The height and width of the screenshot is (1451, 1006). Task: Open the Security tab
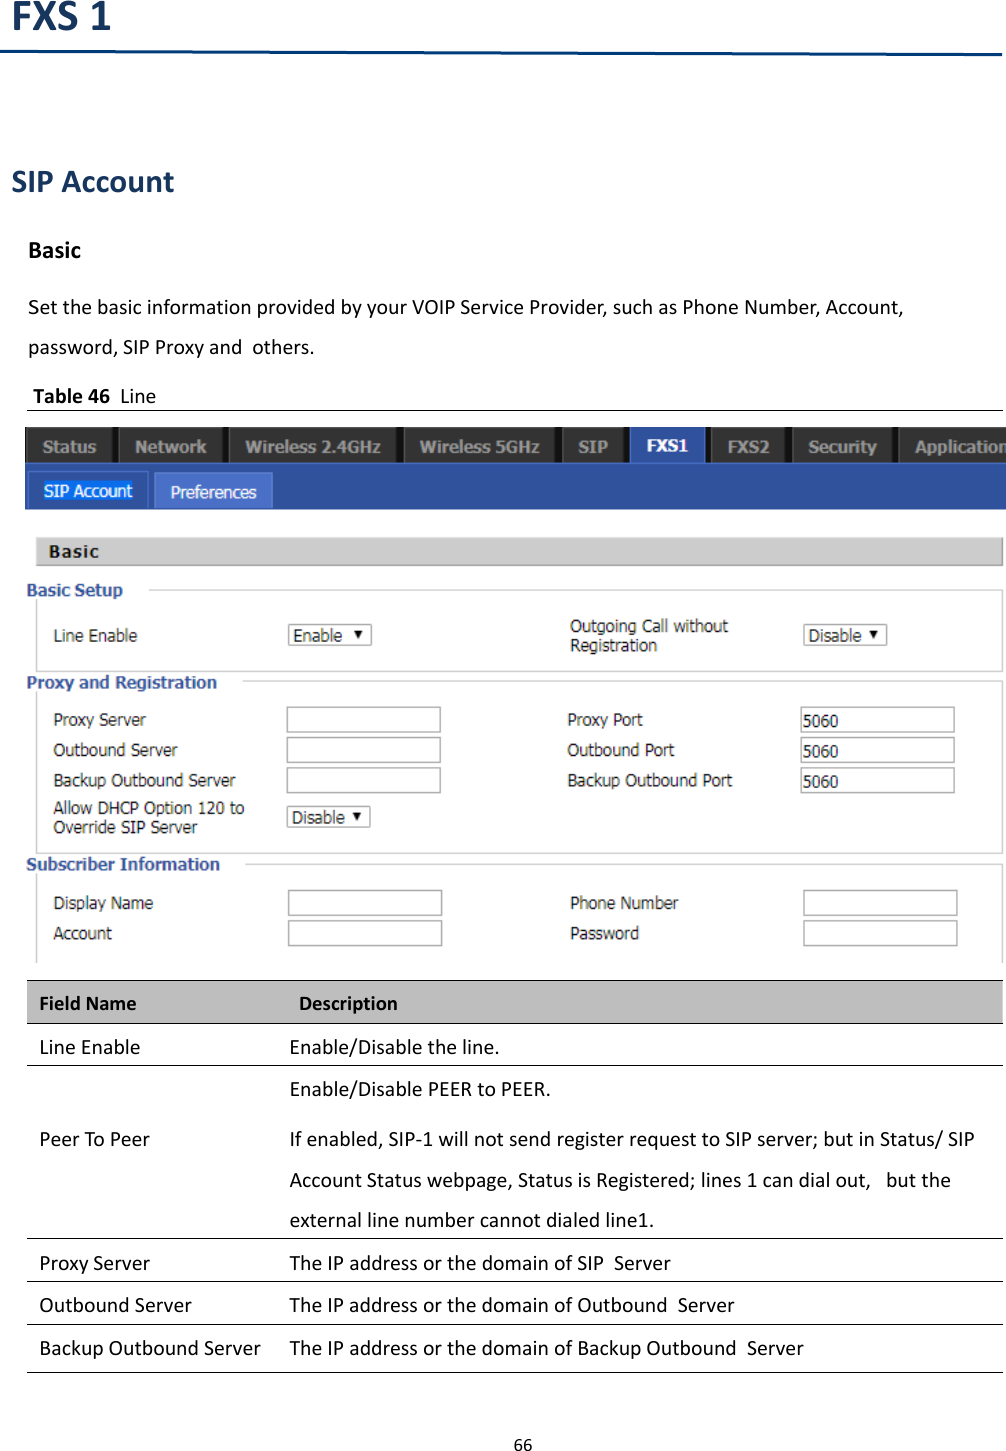click(841, 445)
